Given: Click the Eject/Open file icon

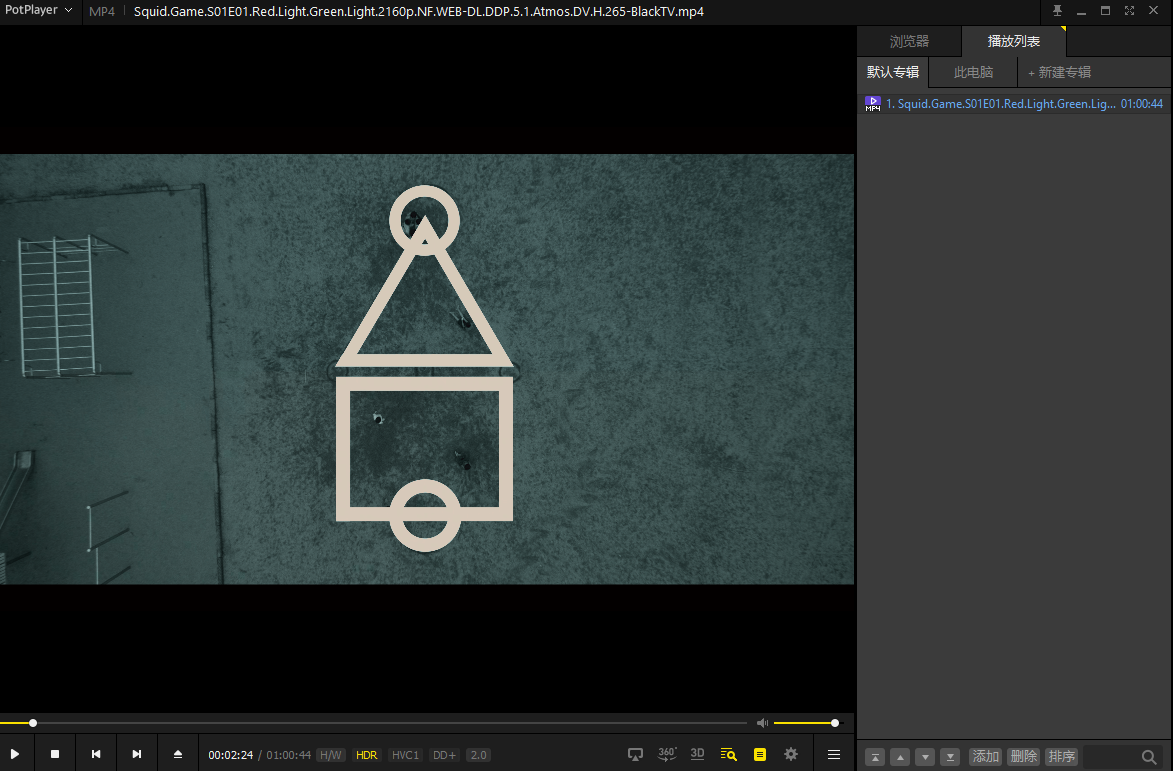Looking at the screenshot, I should 177,754.
